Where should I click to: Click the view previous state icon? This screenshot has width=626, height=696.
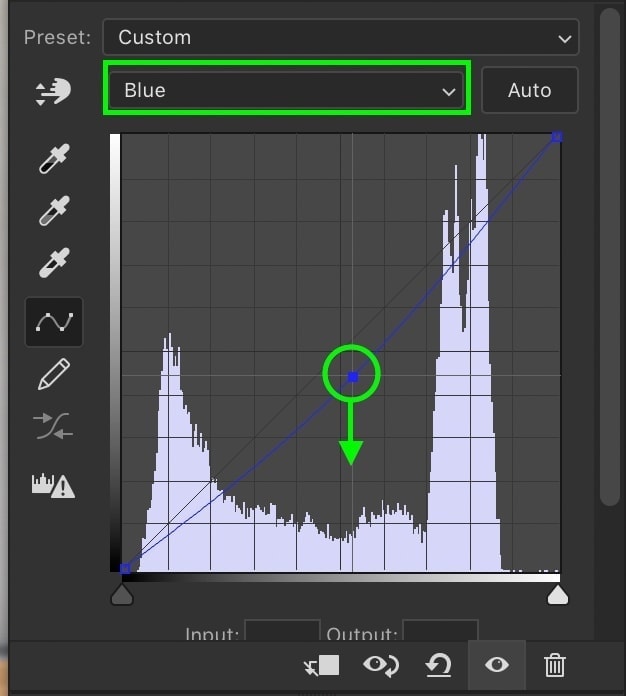pos(381,665)
